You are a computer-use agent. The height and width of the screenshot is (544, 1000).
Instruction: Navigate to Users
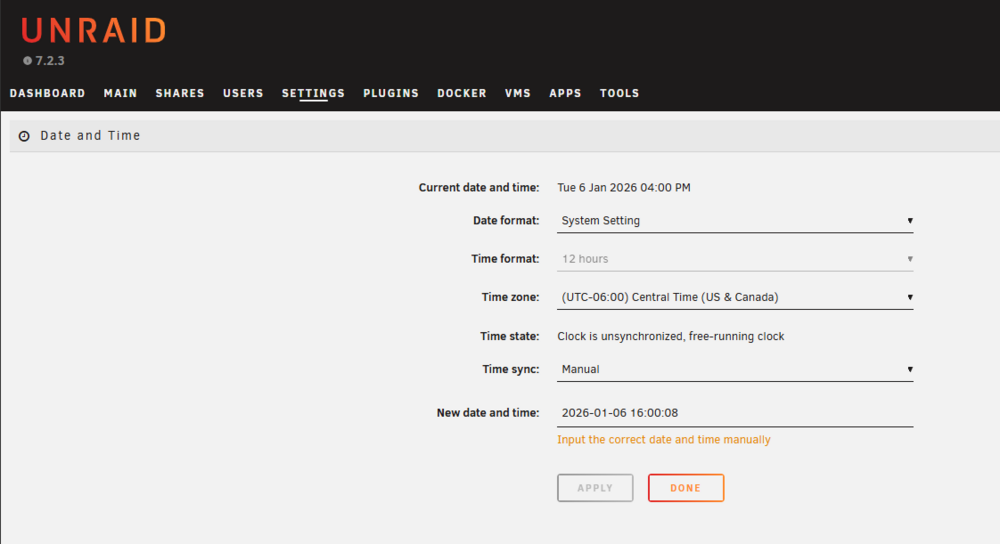(x=243, y=93)
